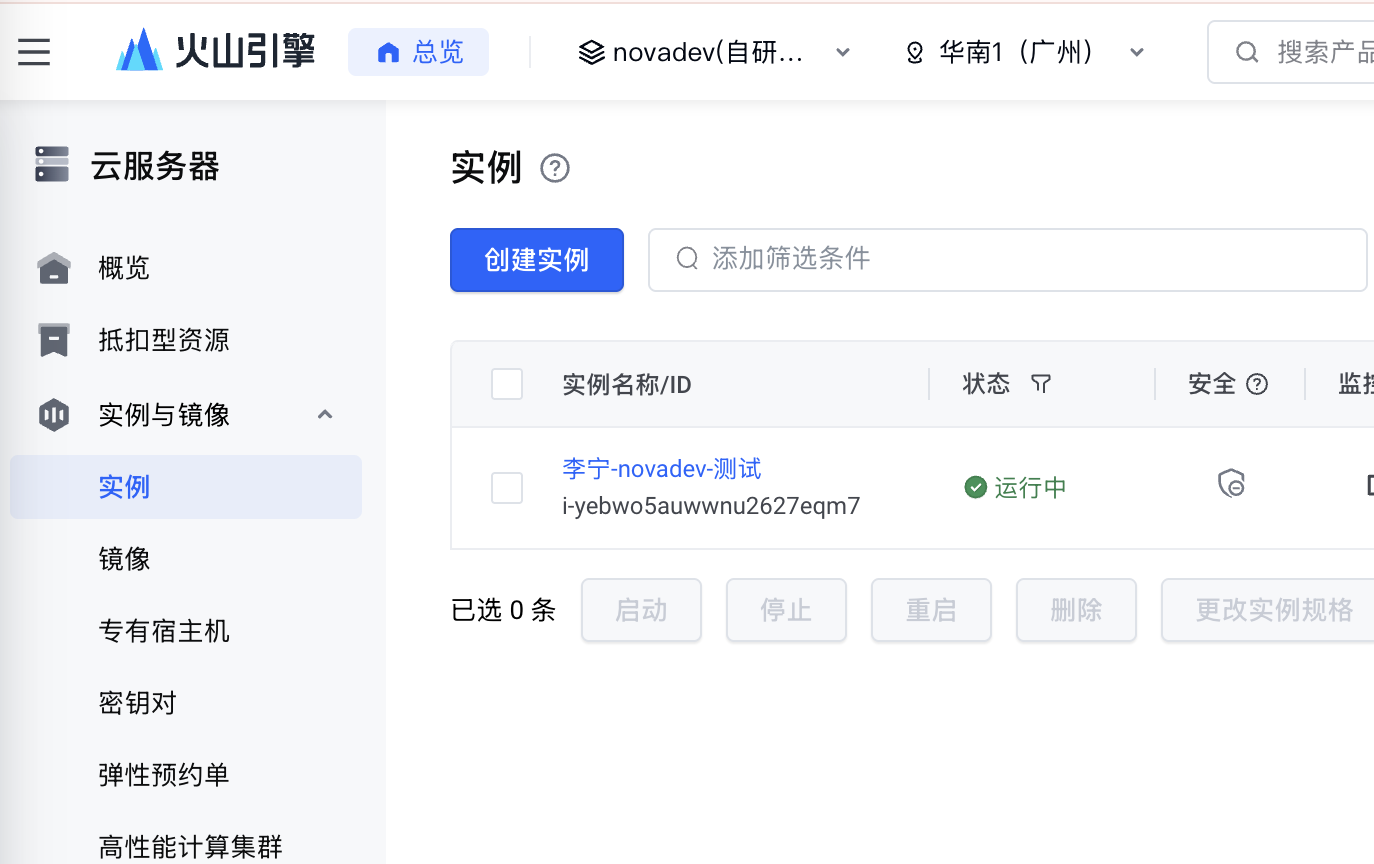Click the 更改实例规格 button
1374x864 pixels.
point(1267,610)
